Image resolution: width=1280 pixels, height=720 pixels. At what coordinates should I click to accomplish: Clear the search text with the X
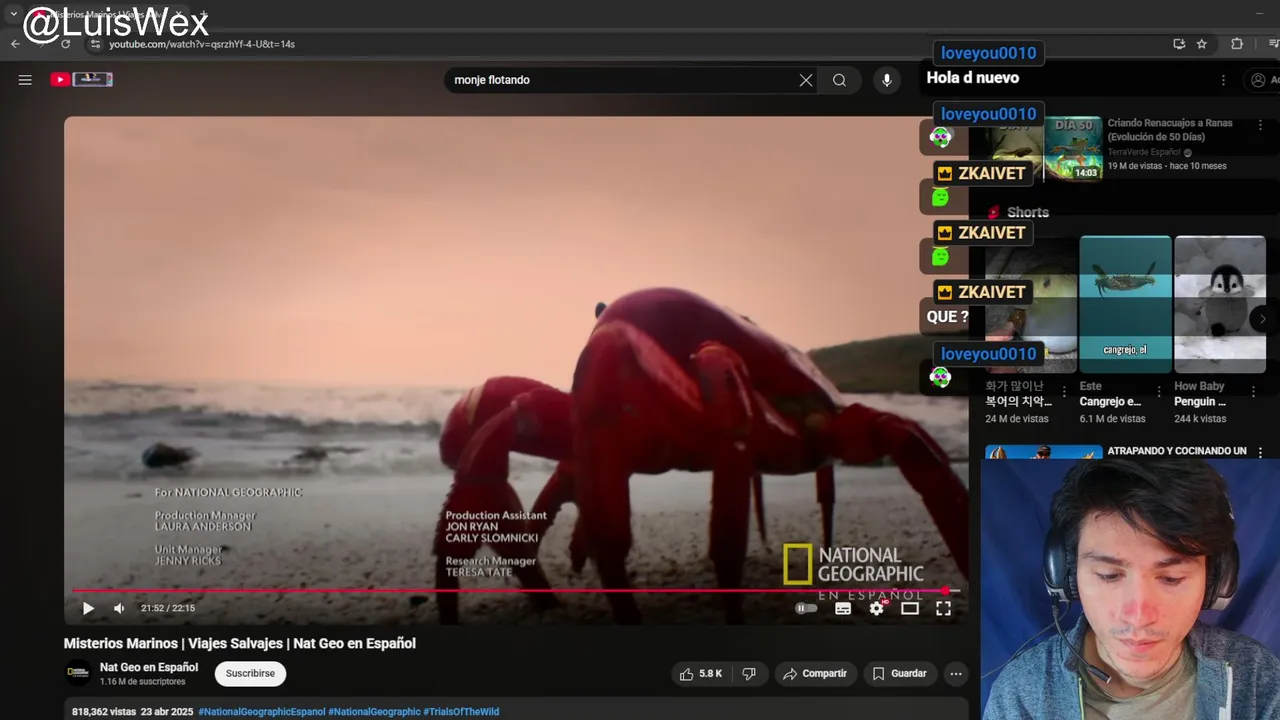[x=806, y=80]
